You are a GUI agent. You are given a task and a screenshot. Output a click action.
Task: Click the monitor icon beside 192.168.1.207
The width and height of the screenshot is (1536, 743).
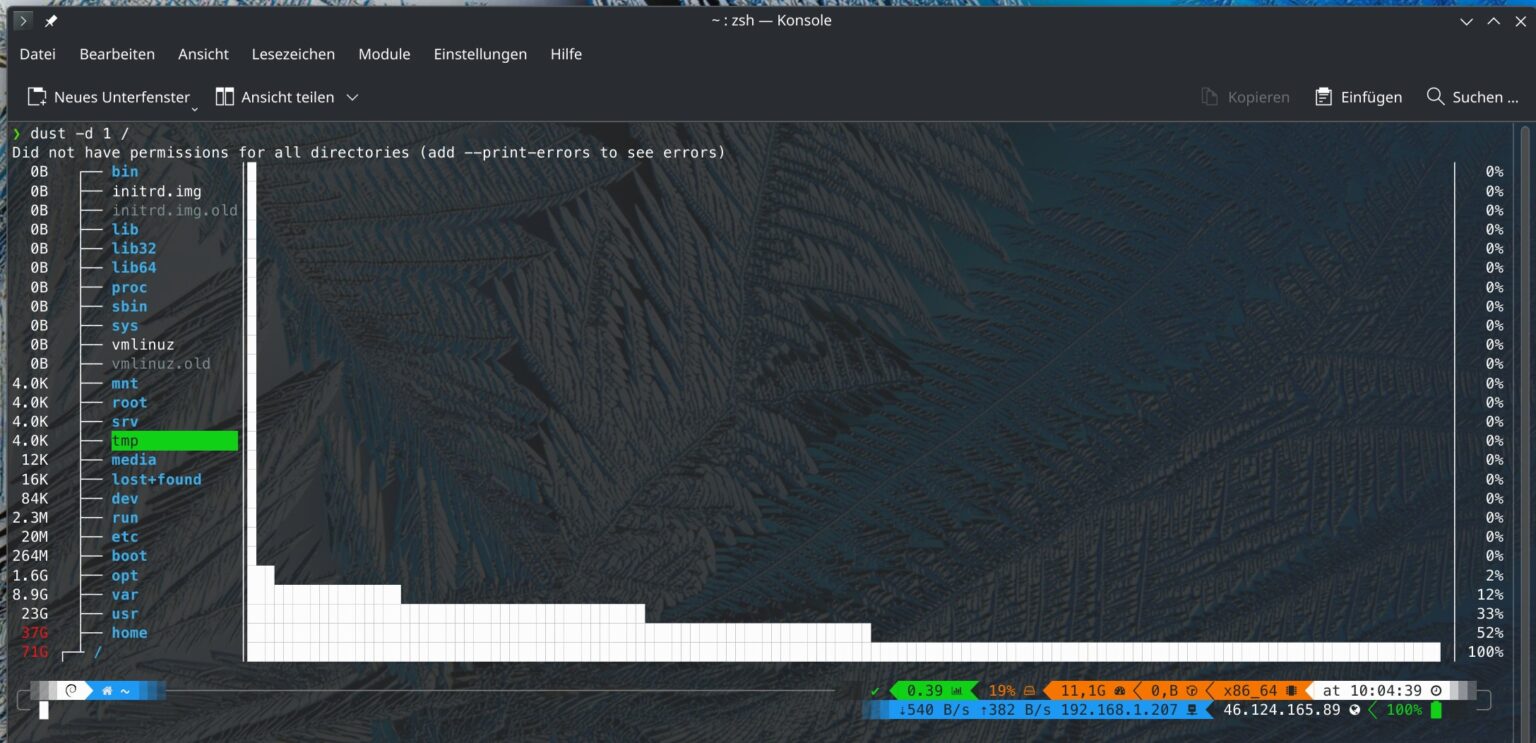tap(1192, 710)
